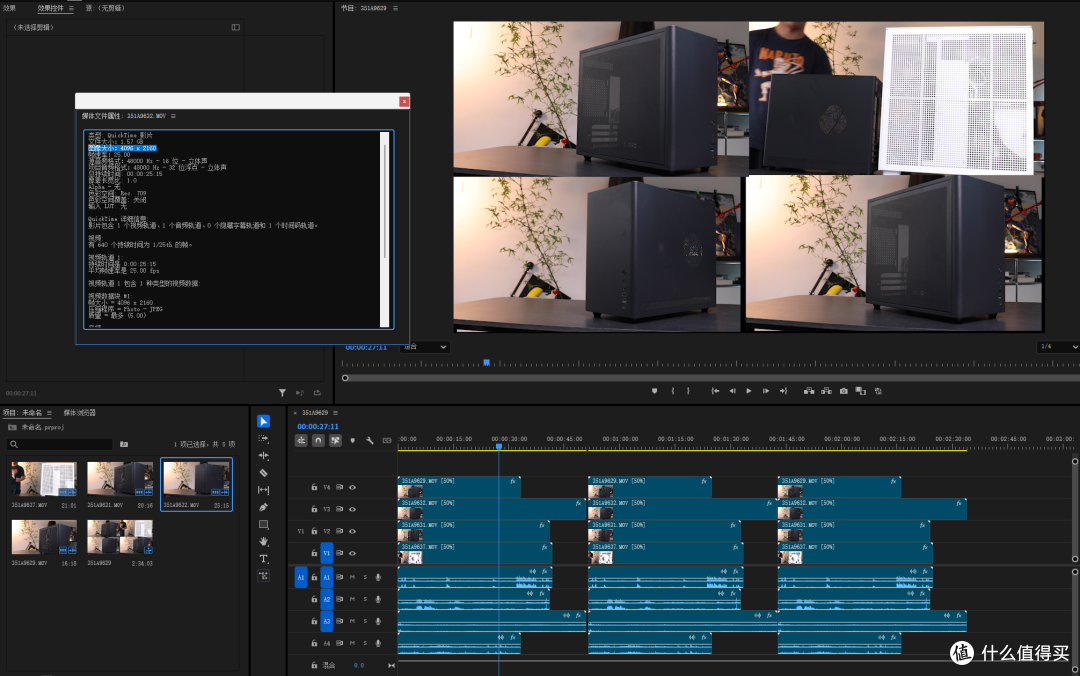
Task: Open the 1/4 playback resolution dropdown
Action: pyautogui.click(x=1058, y=347)
